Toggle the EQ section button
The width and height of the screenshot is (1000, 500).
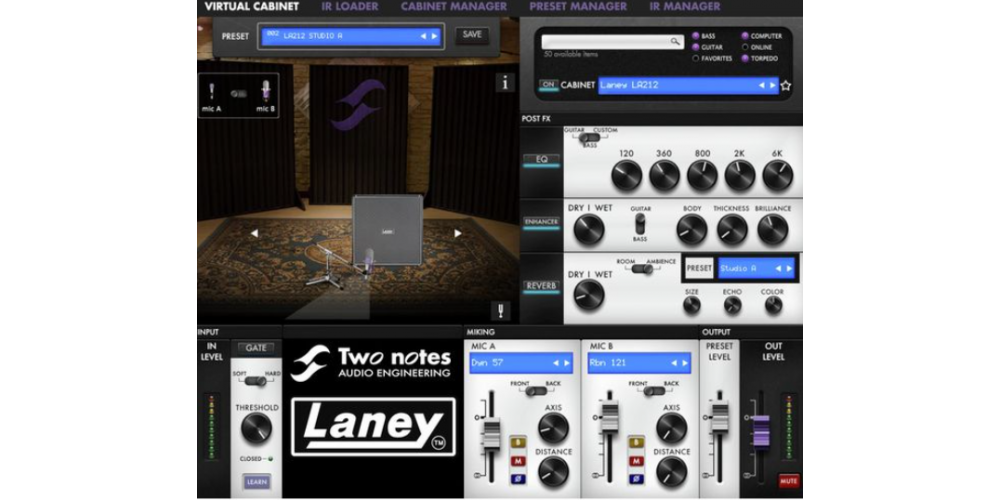541,160
